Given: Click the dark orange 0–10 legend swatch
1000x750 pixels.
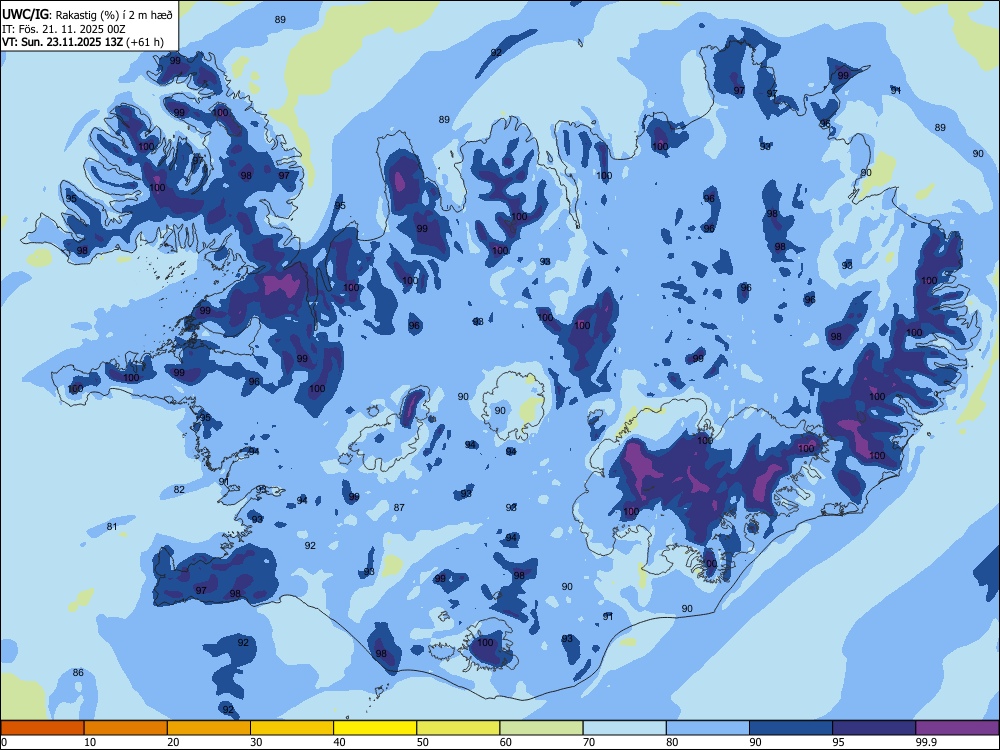Looking at the screenshot, I should click(42, 728).
